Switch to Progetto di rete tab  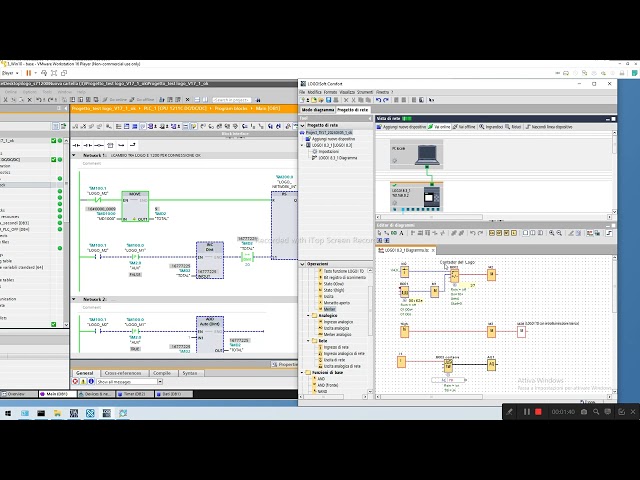point(353,110)
